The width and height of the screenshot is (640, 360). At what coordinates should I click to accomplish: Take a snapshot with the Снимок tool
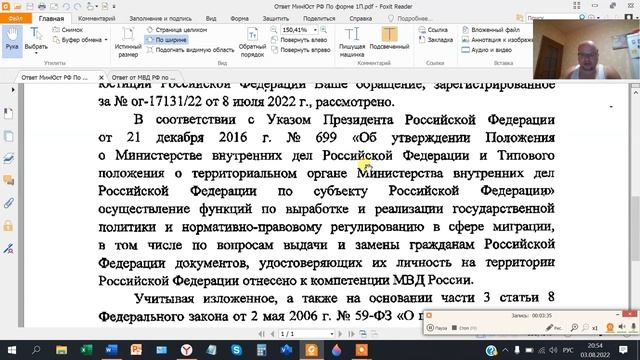(68, 30)
